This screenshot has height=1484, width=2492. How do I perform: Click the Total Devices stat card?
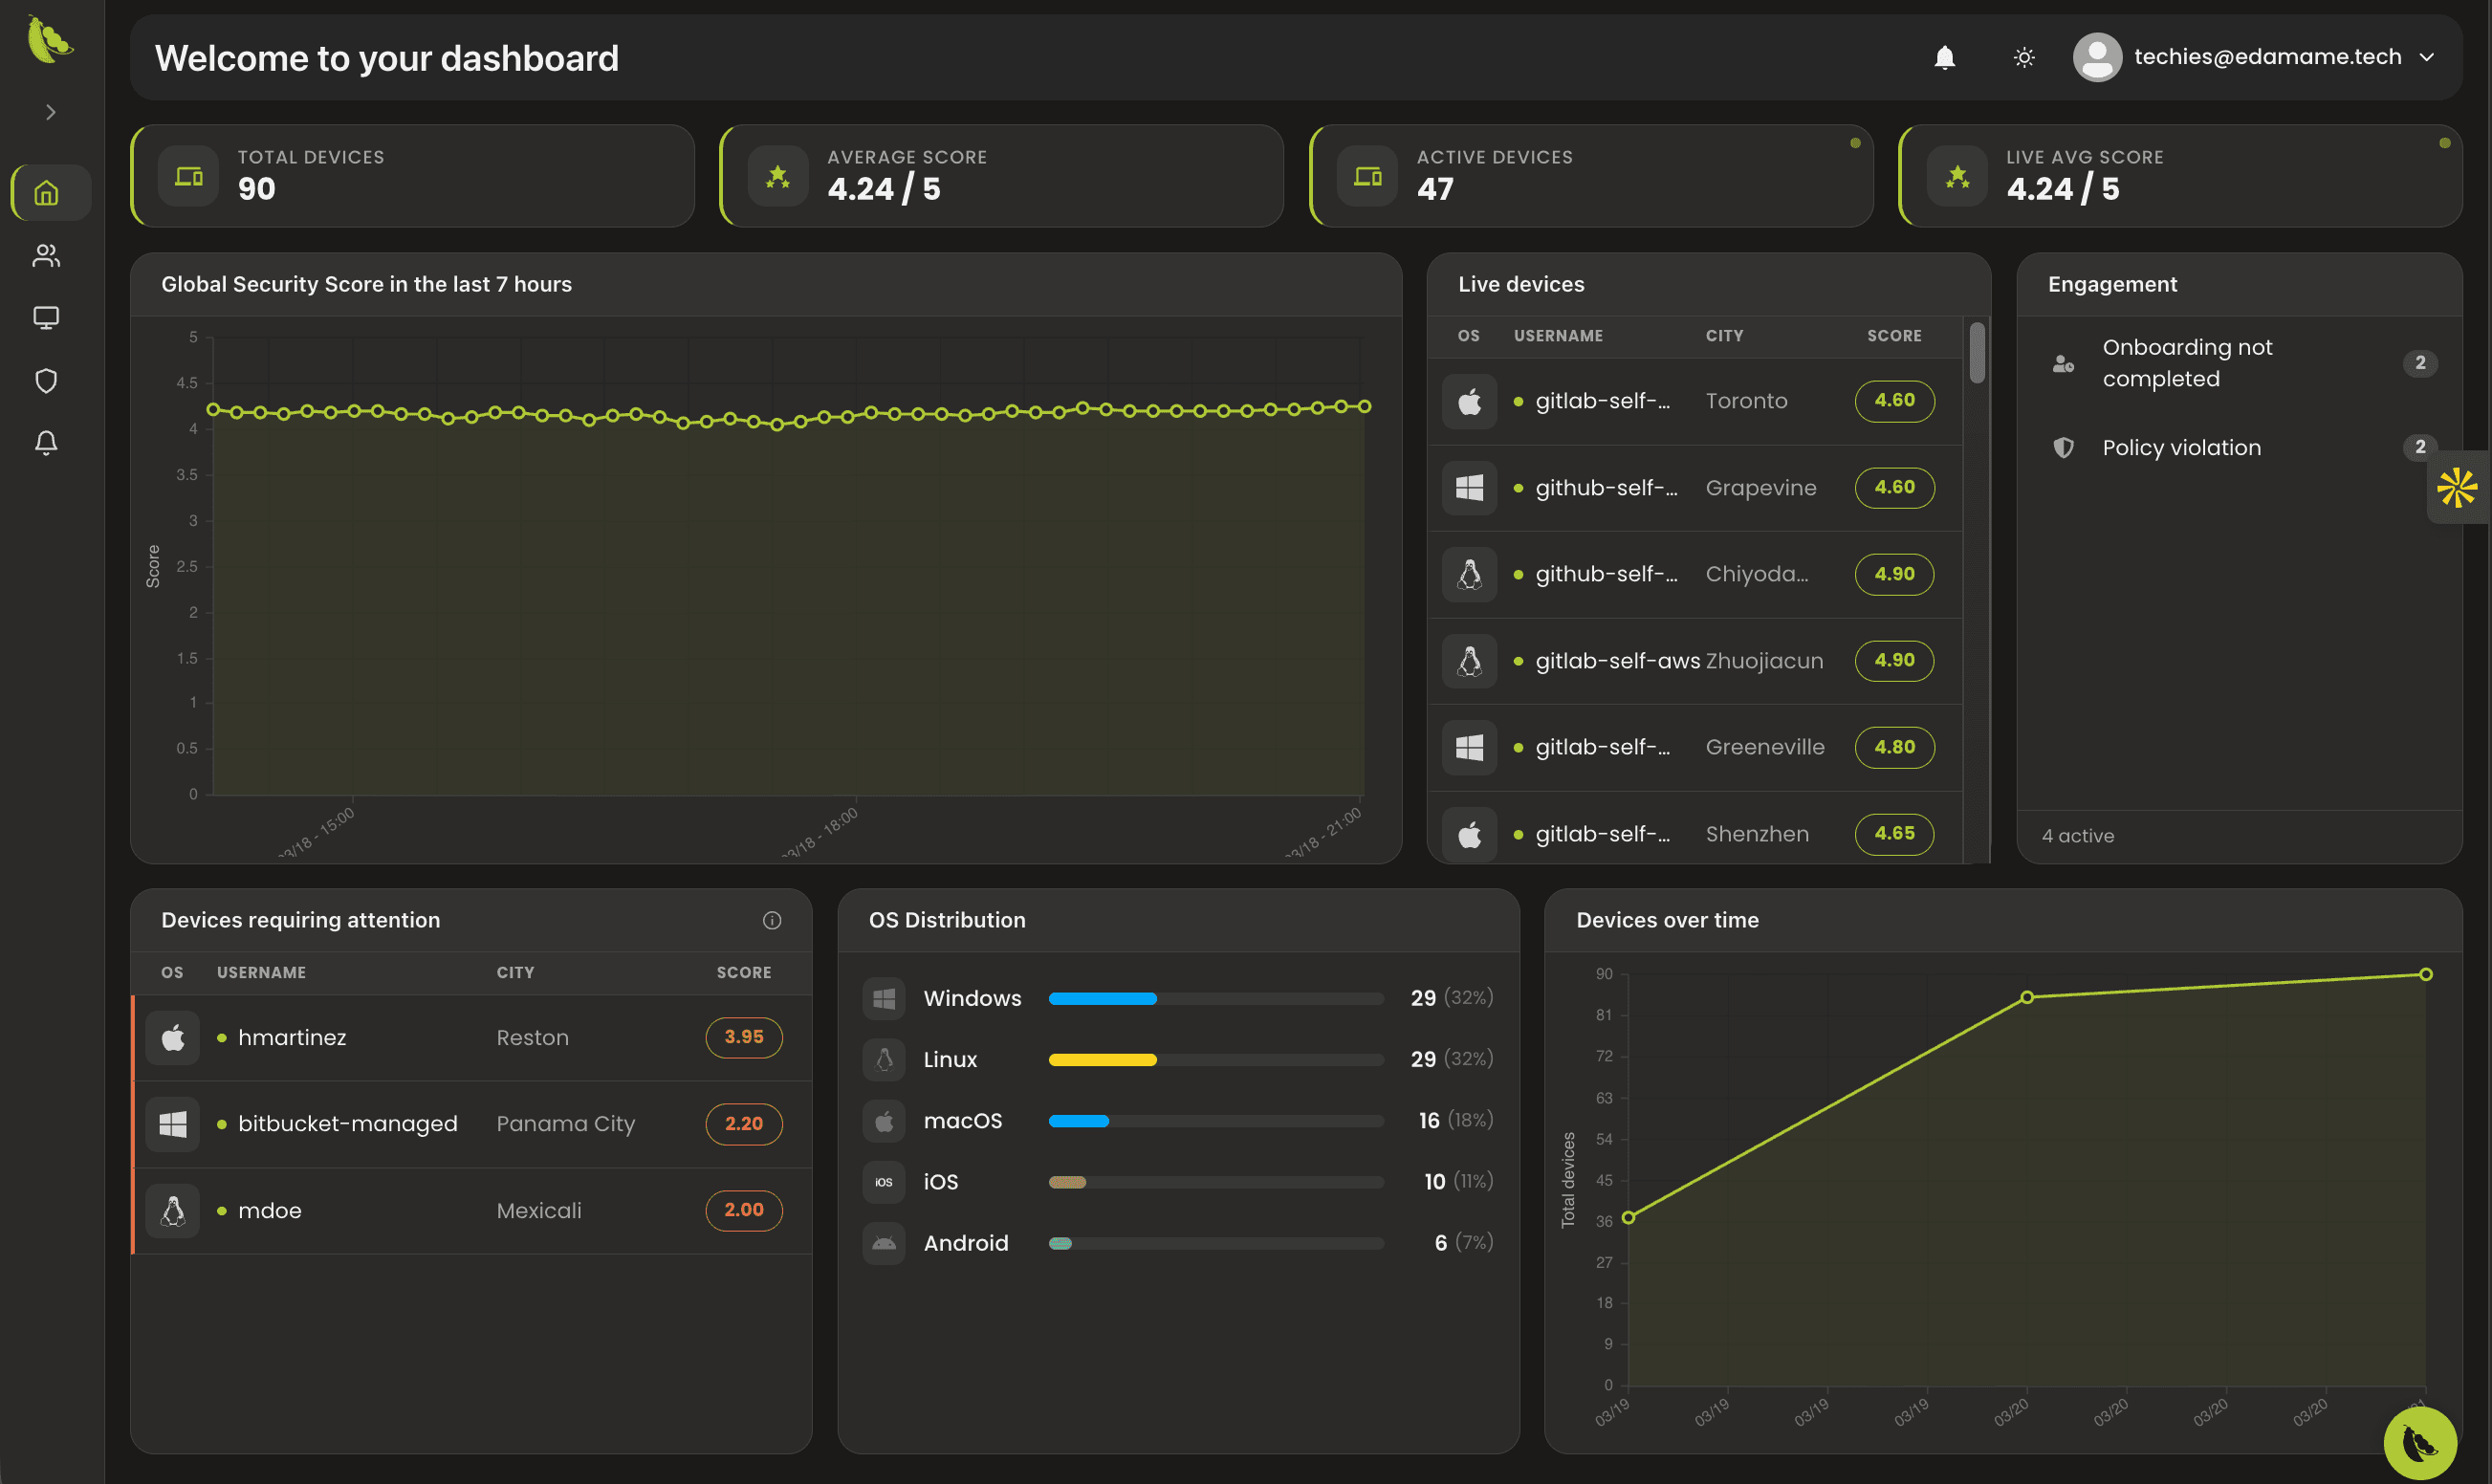(x=412, y=175)
